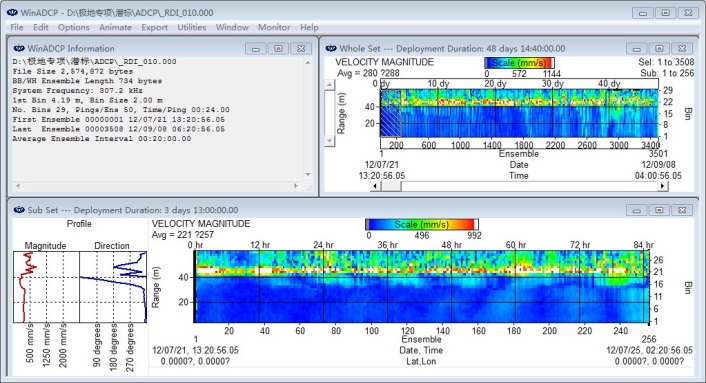Click the Whole Set end date '12/09/08'
The height and width of the screenshot is (383, 706).
coord(658,164)
